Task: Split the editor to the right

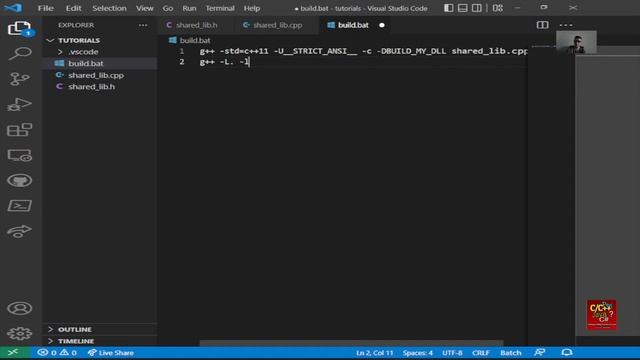Action: [542, 25]
